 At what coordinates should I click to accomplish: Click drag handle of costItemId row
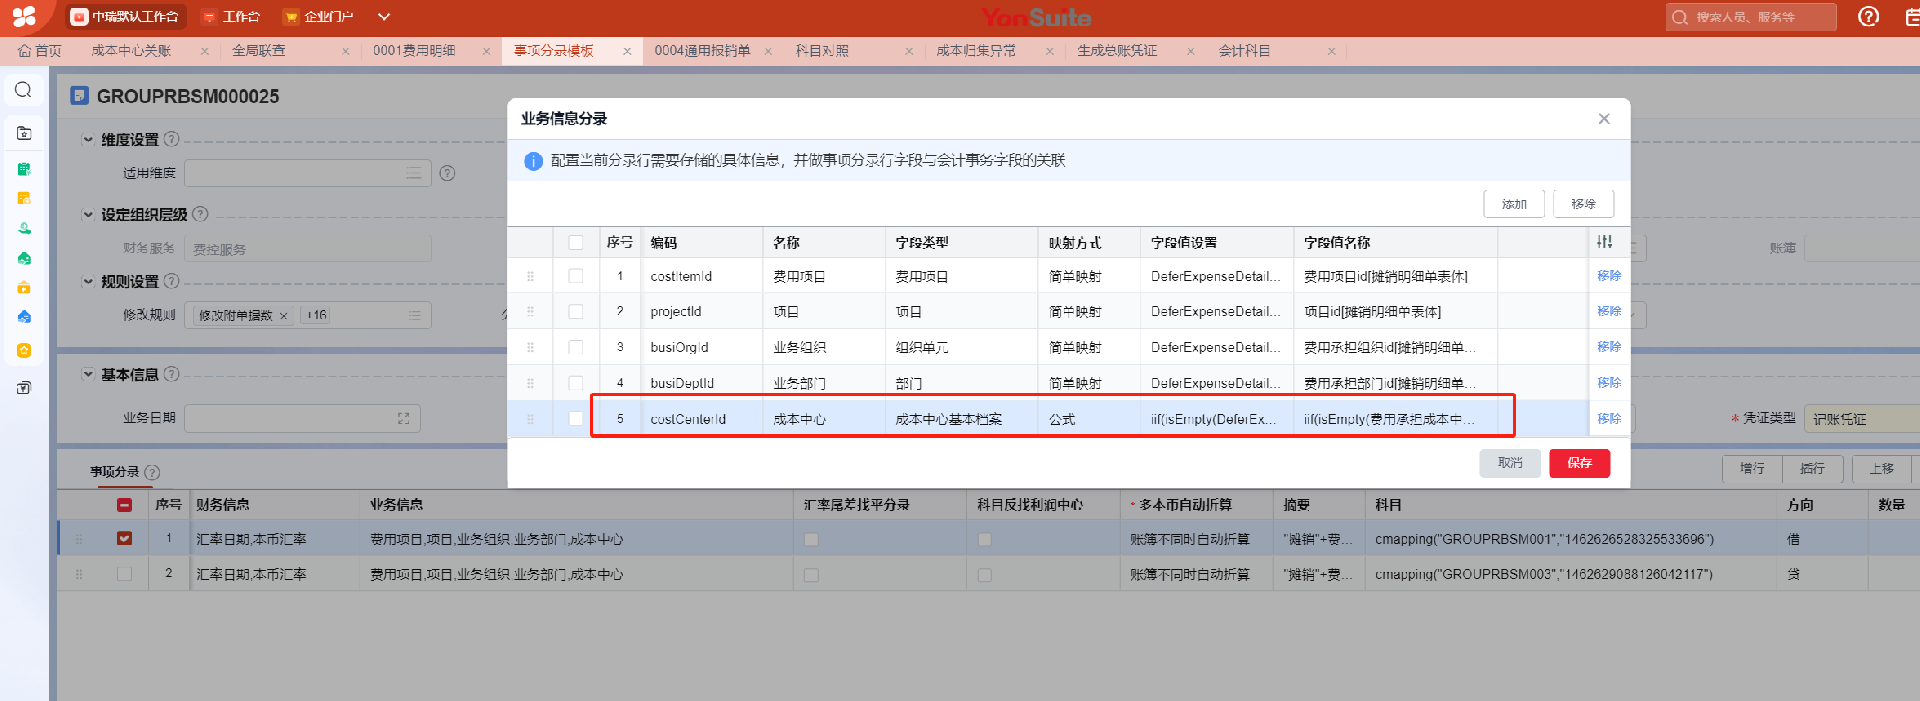tap(530, 276)
